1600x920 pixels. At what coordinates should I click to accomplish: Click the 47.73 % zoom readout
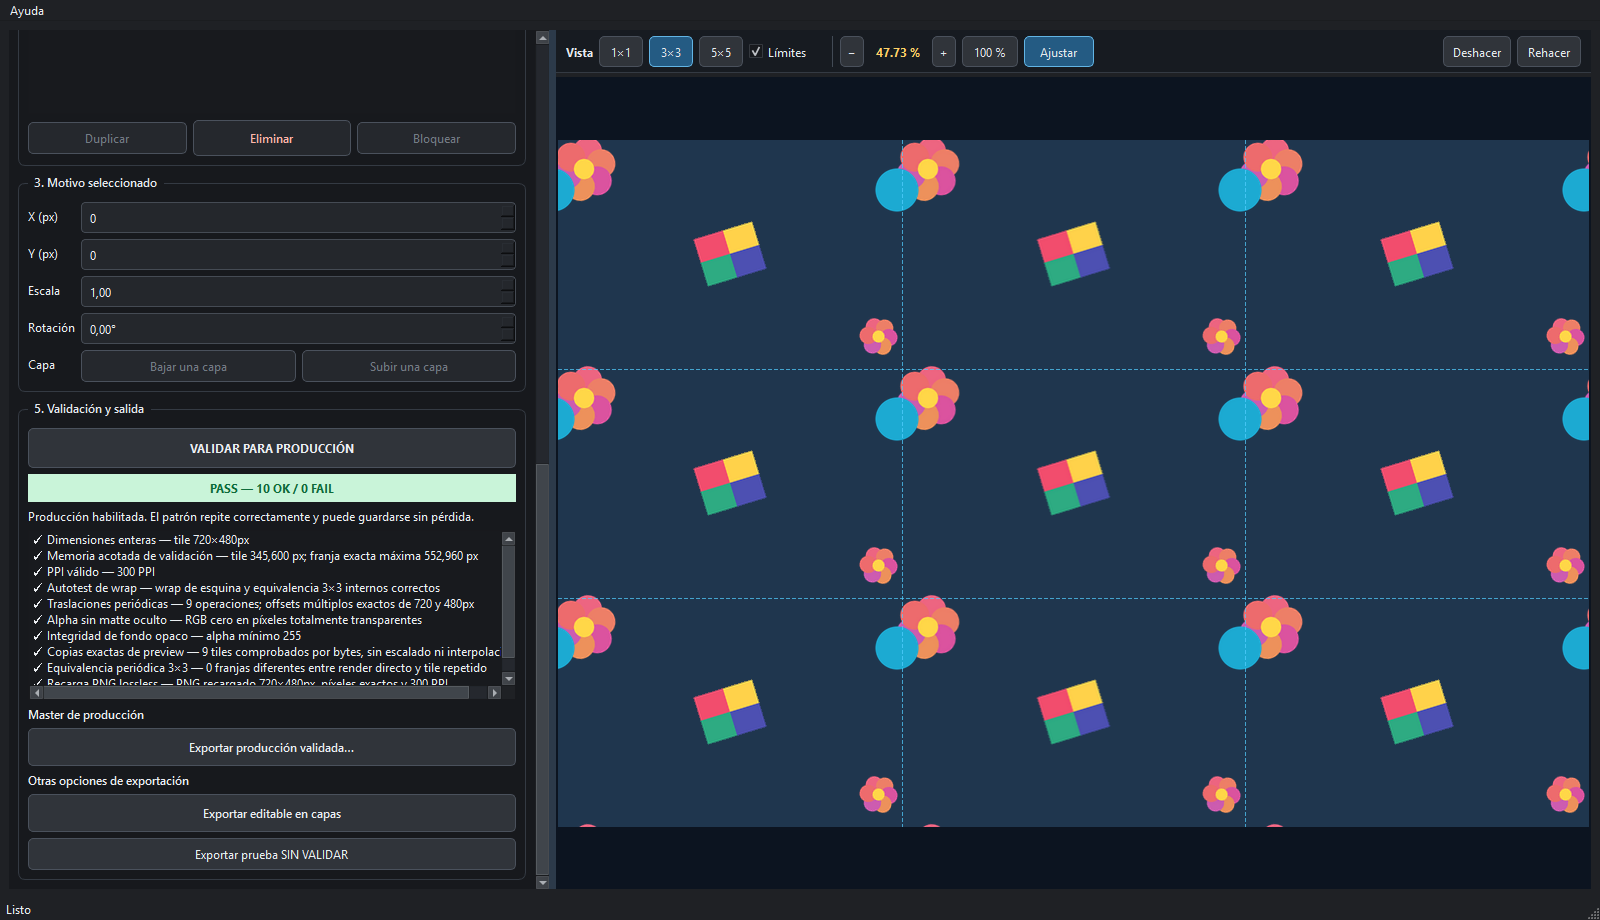click(x=898, y=52)
